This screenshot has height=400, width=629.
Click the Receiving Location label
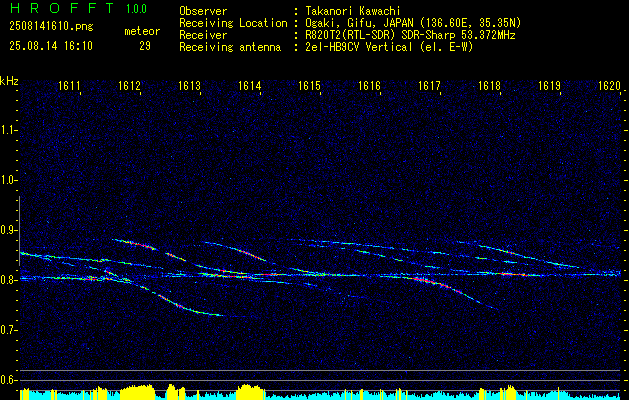click(x=233, y=23)
